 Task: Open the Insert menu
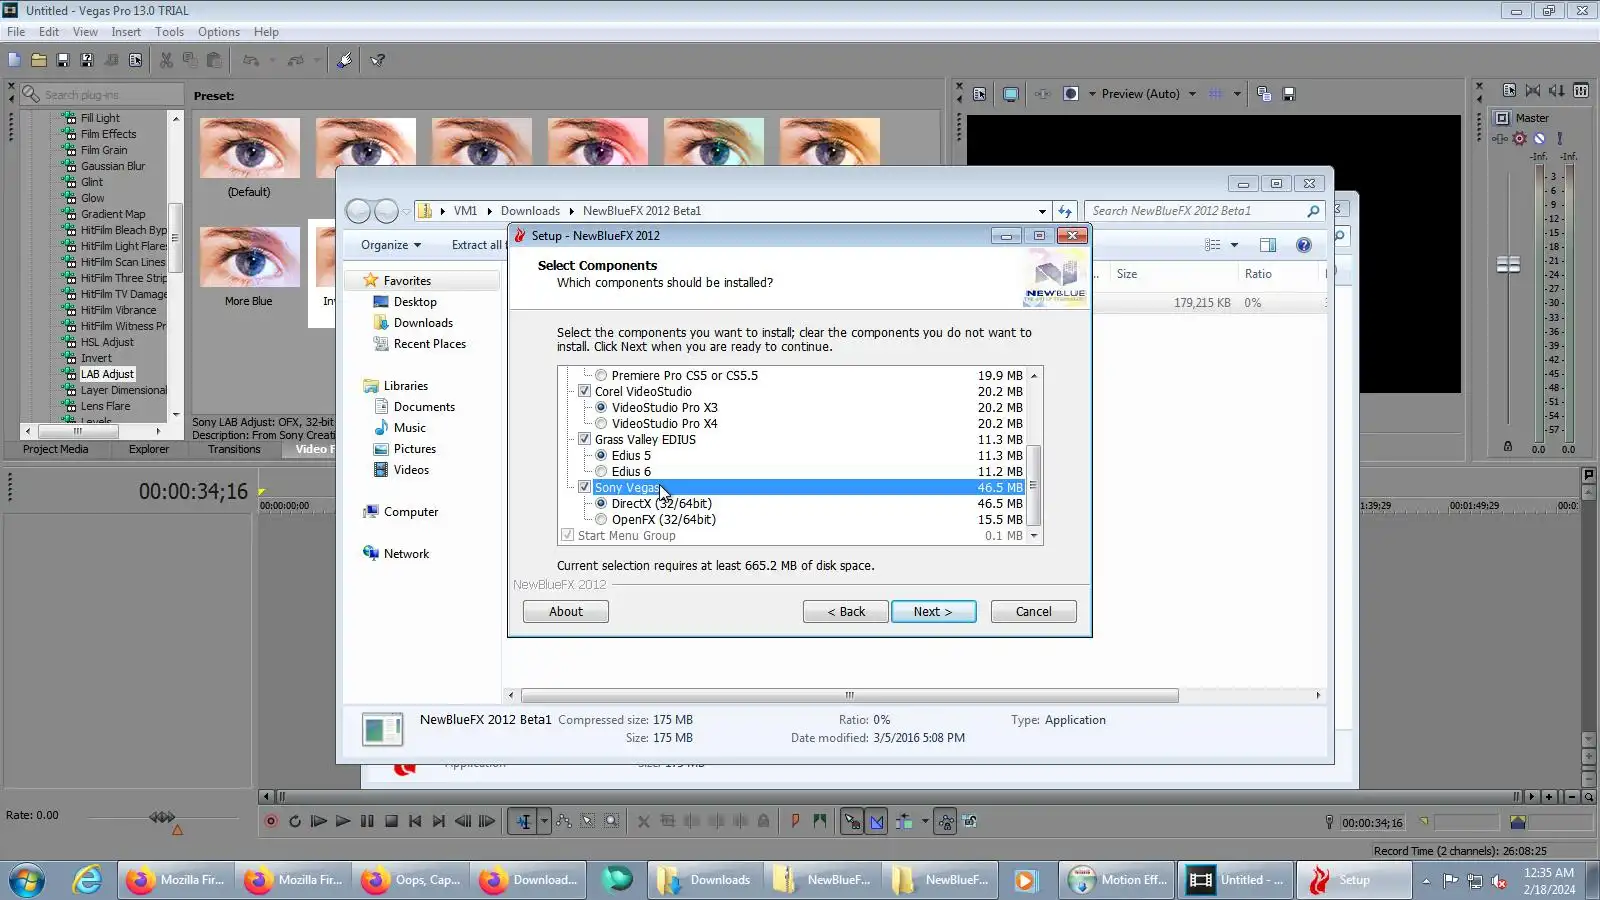(126, 32)
